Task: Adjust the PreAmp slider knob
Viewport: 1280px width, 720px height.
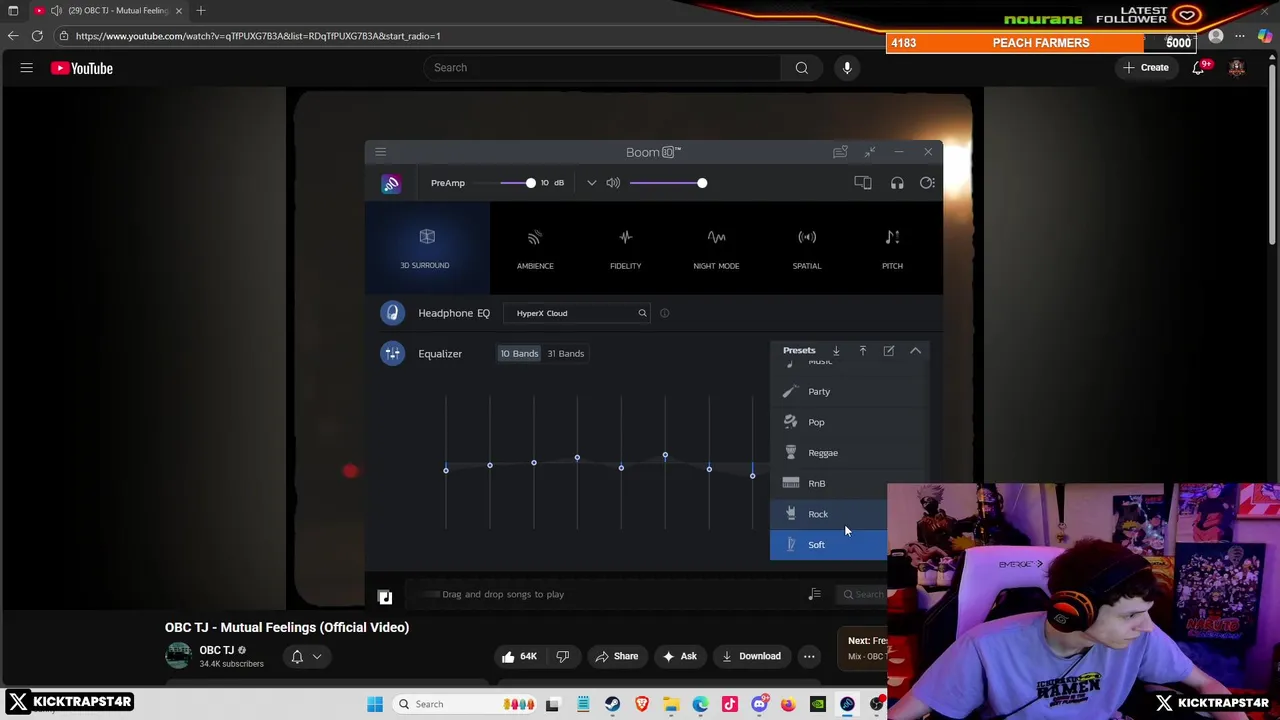Action: click(530, 183)
